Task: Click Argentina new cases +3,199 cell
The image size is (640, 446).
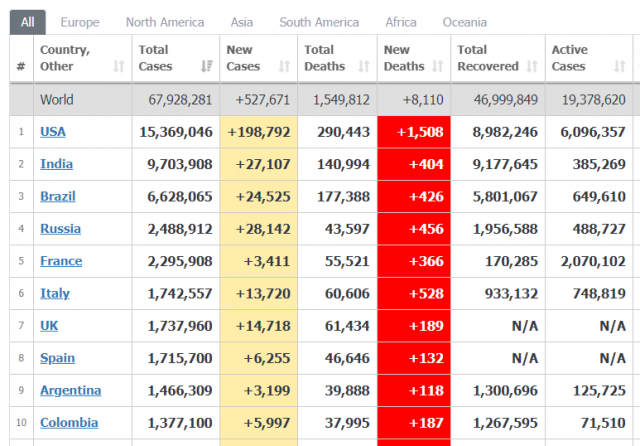Action: 259,391
